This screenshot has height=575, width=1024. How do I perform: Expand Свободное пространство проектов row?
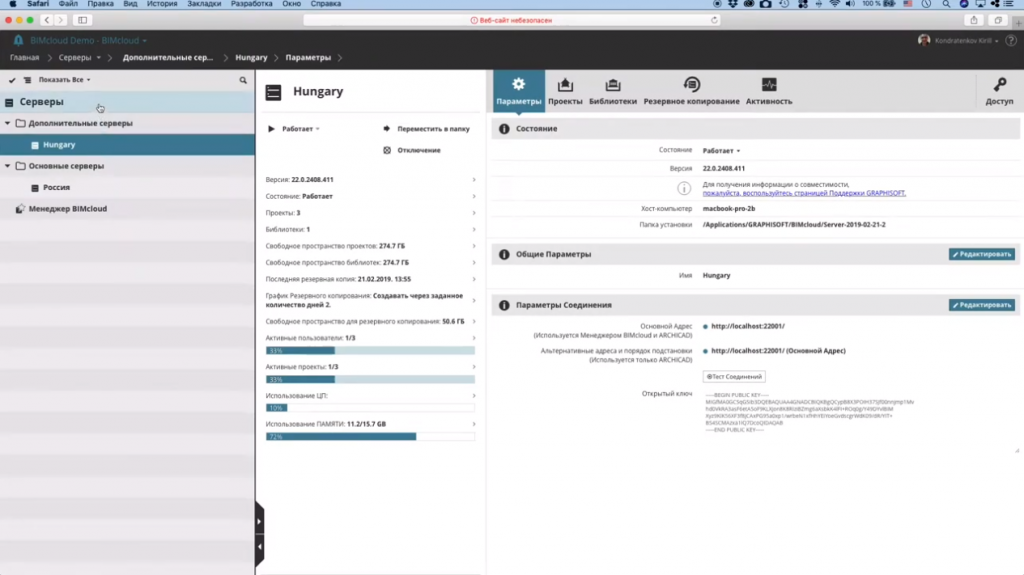click(370, 246)
